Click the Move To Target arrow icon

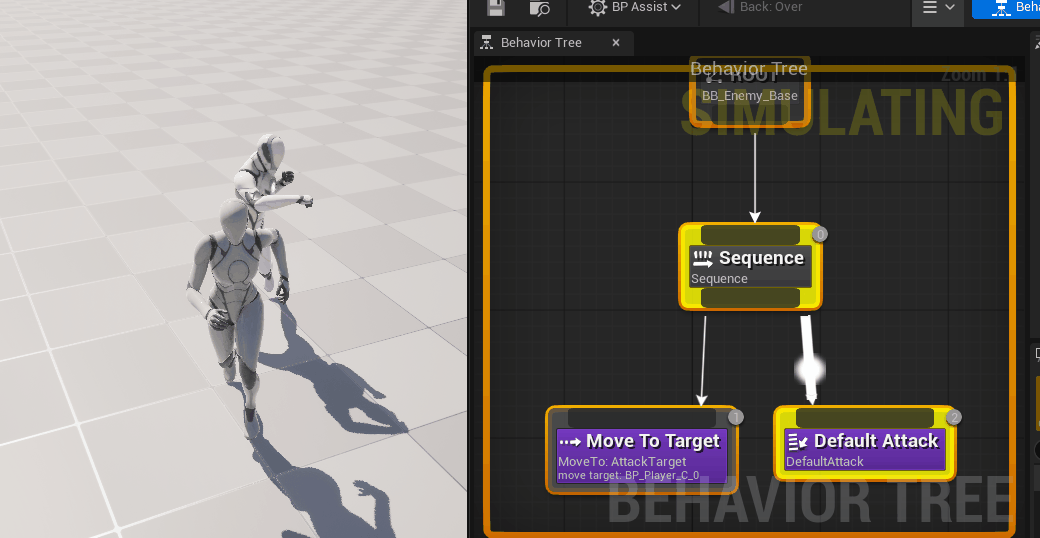click(x=570, y=441)
